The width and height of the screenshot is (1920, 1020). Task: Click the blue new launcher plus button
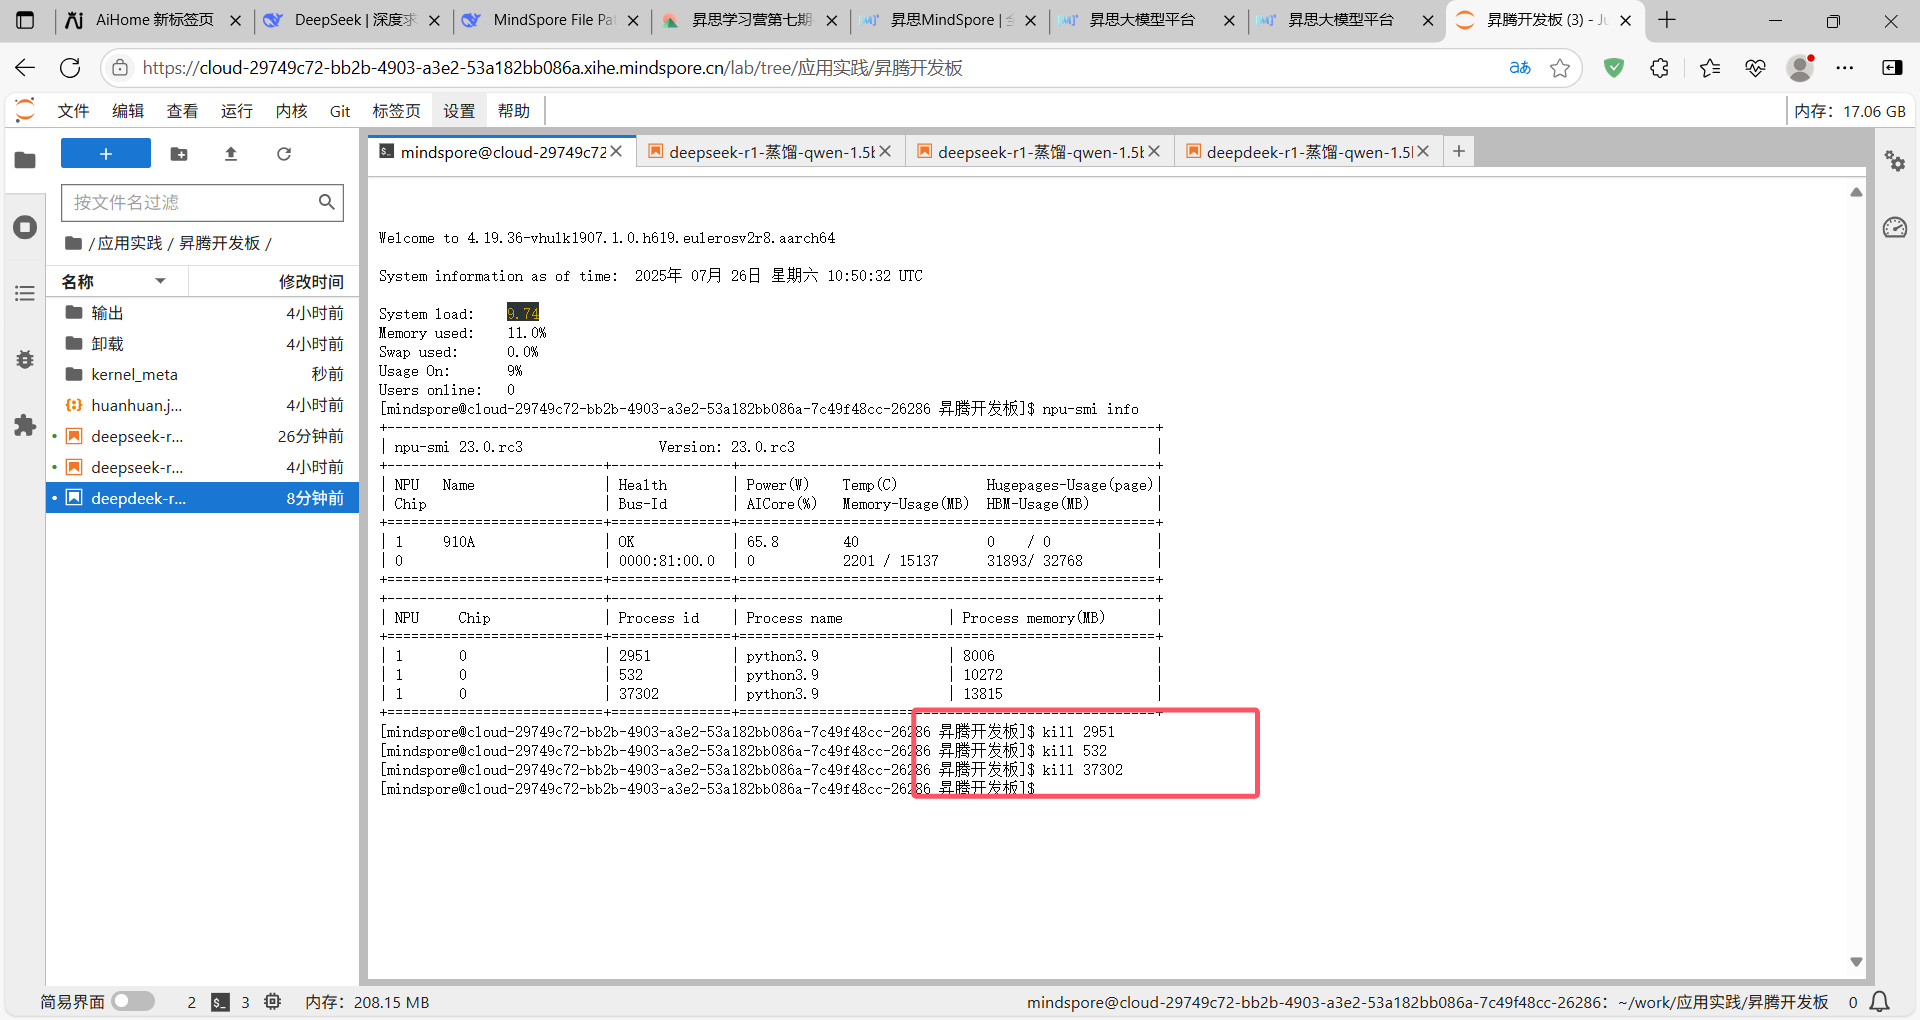point(105,154)
